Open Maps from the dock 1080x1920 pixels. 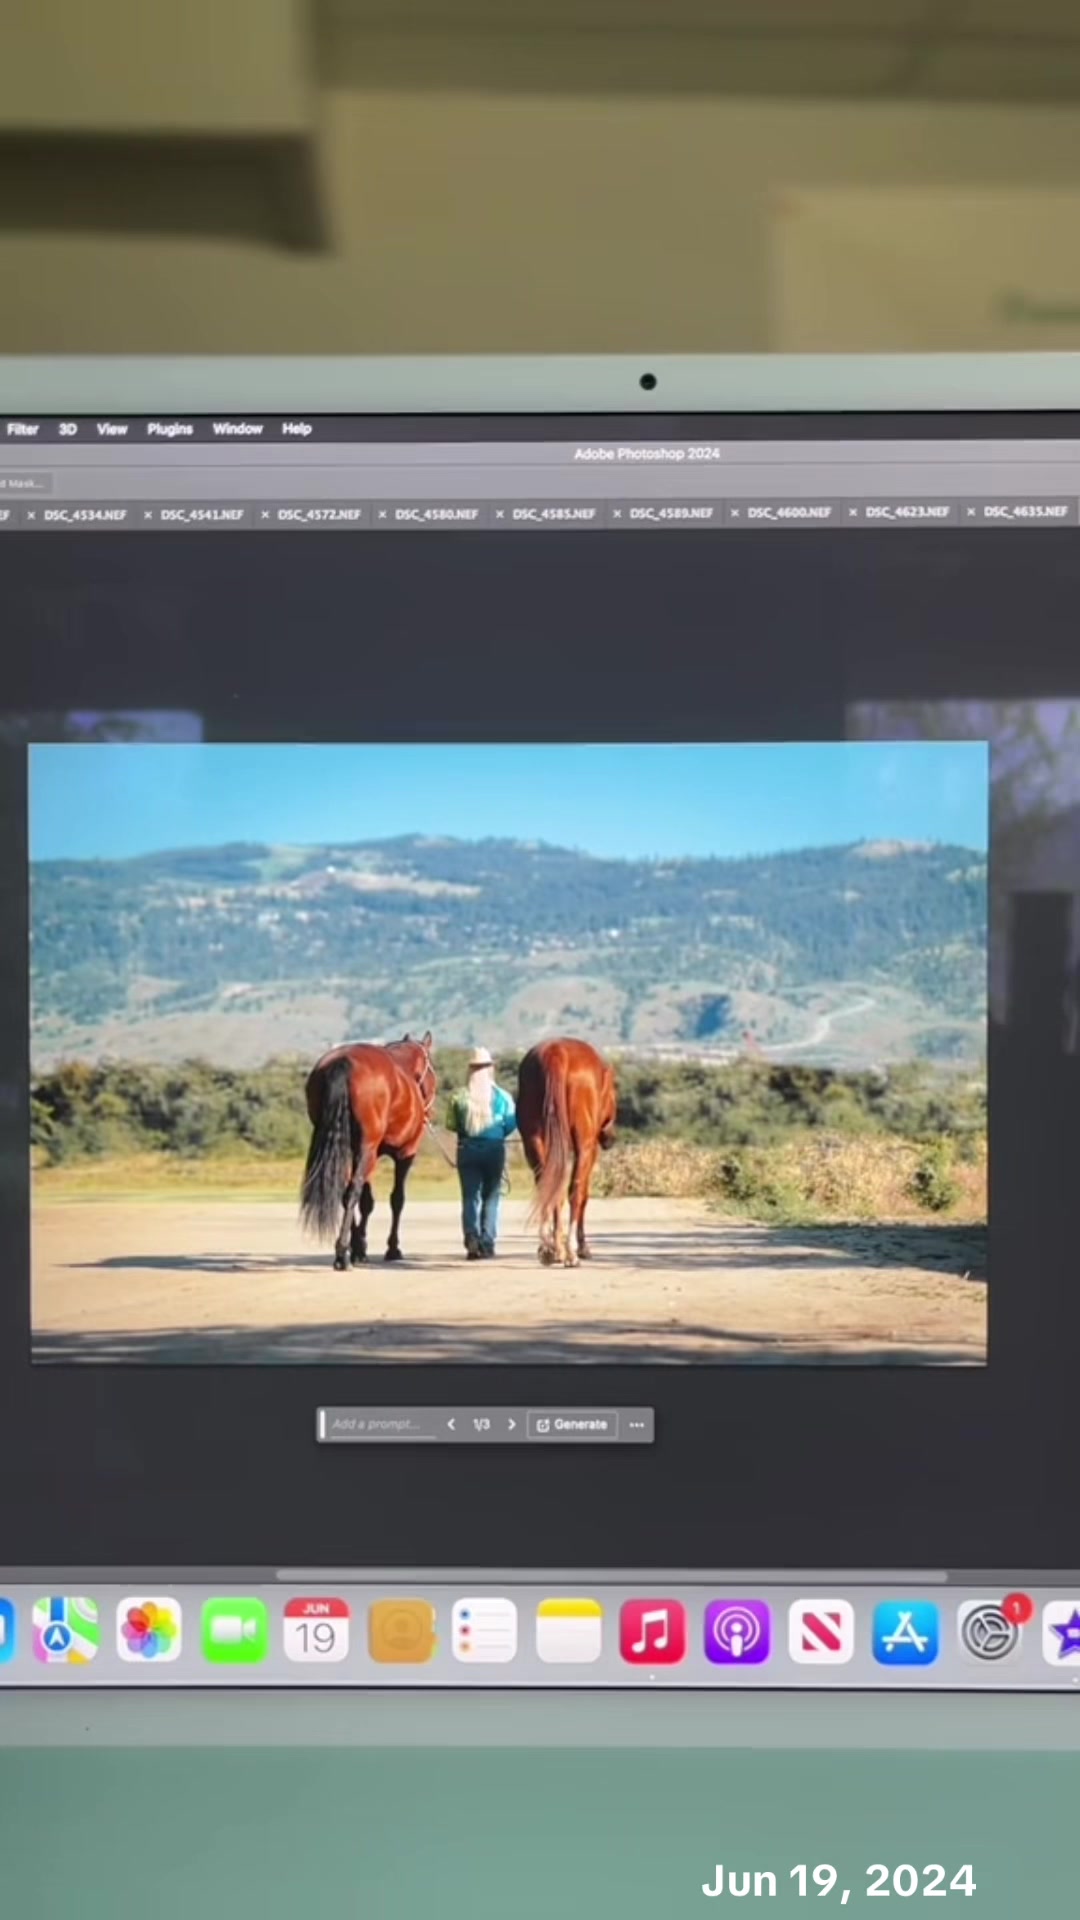(65, 1631)
